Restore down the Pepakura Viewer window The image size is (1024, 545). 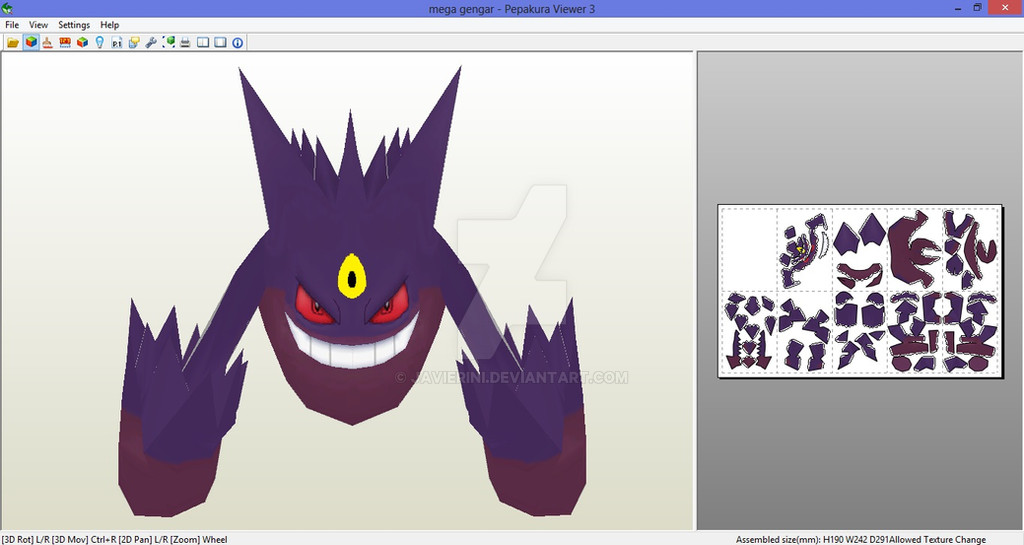977,8
